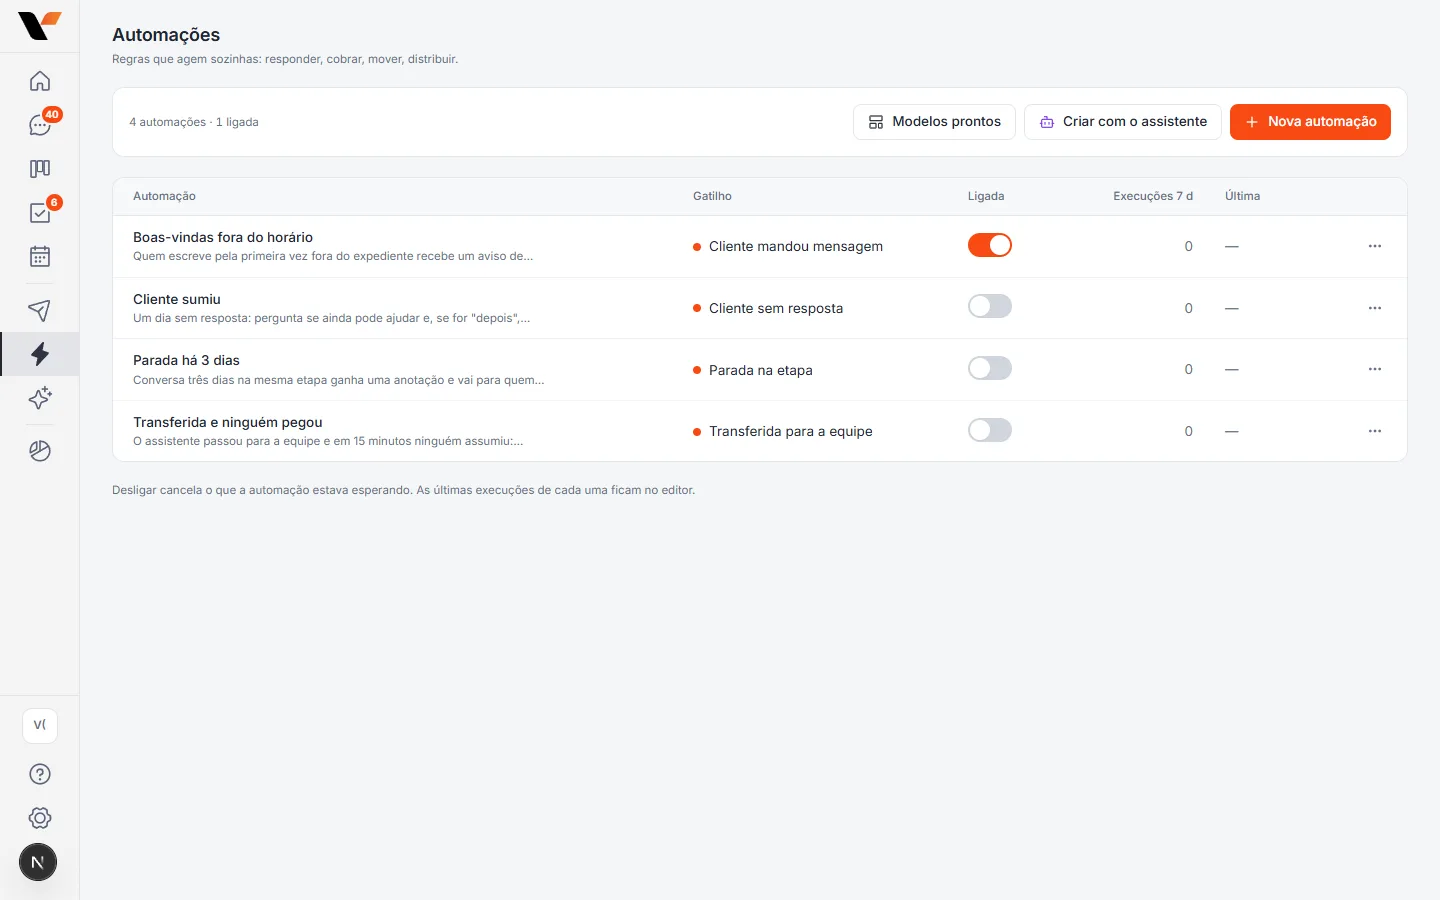Viewport: 1440px width, 900px height.
Task: Open the sparkle assistant sidebar icon
Action: tap(40, 398)
